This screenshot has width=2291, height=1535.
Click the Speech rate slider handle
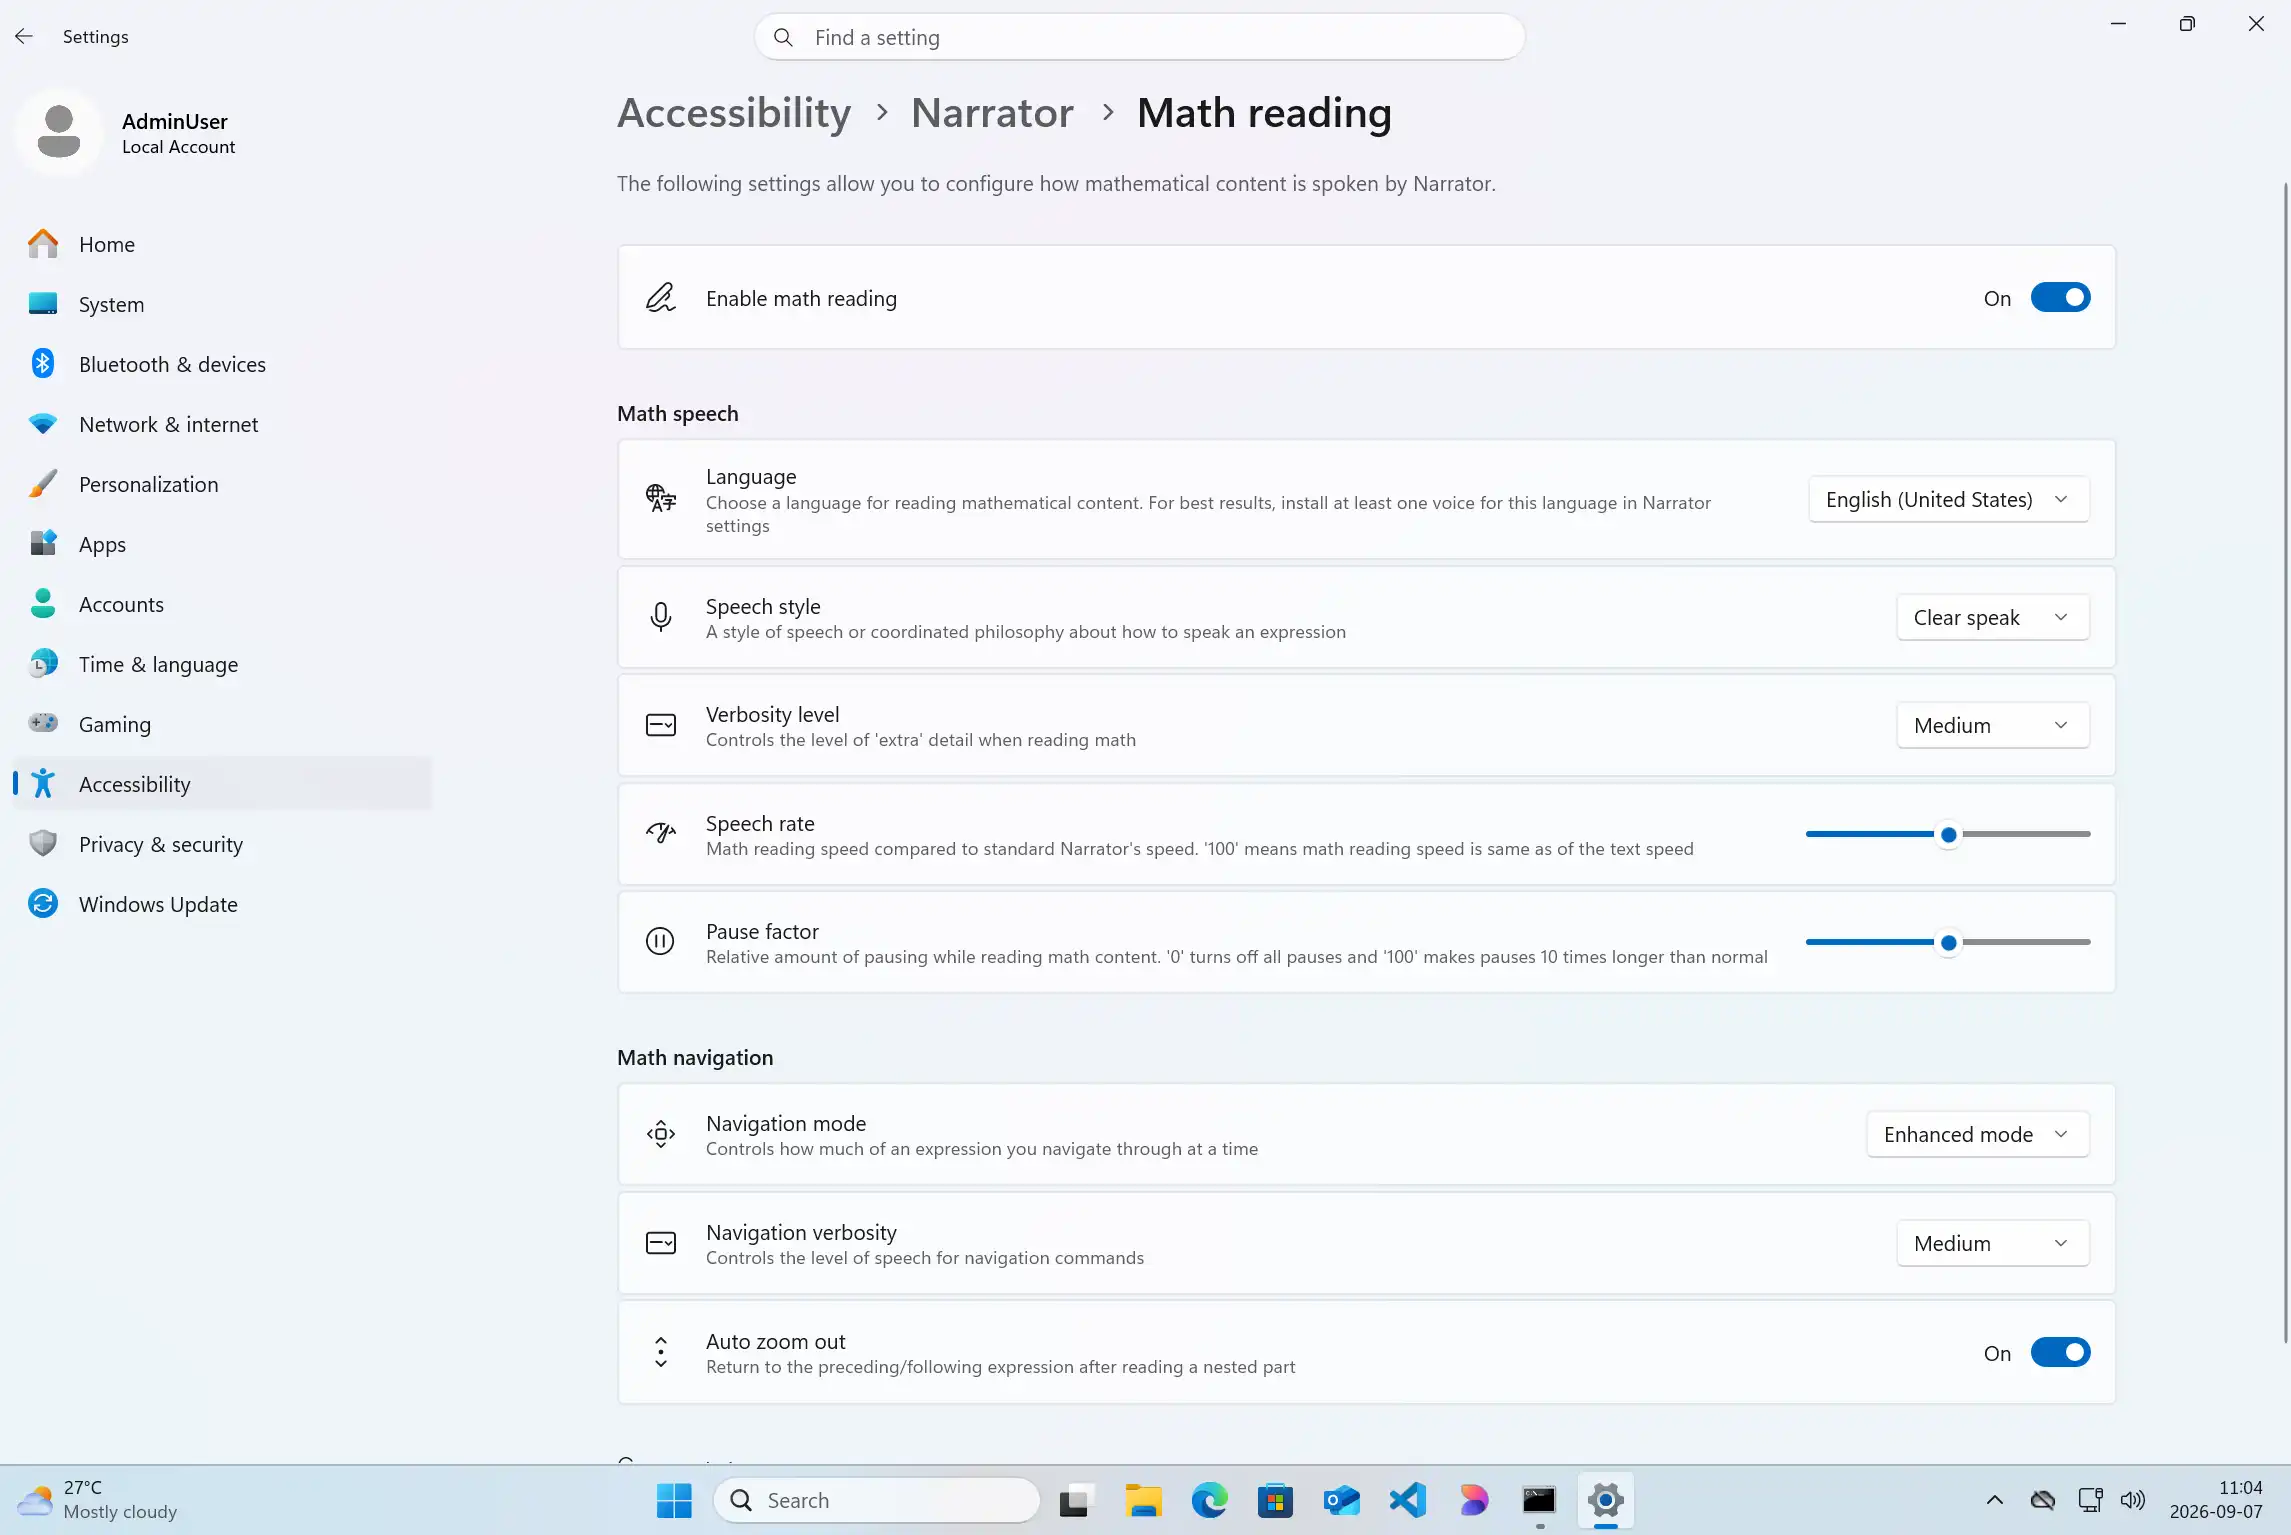[1948, 835]
